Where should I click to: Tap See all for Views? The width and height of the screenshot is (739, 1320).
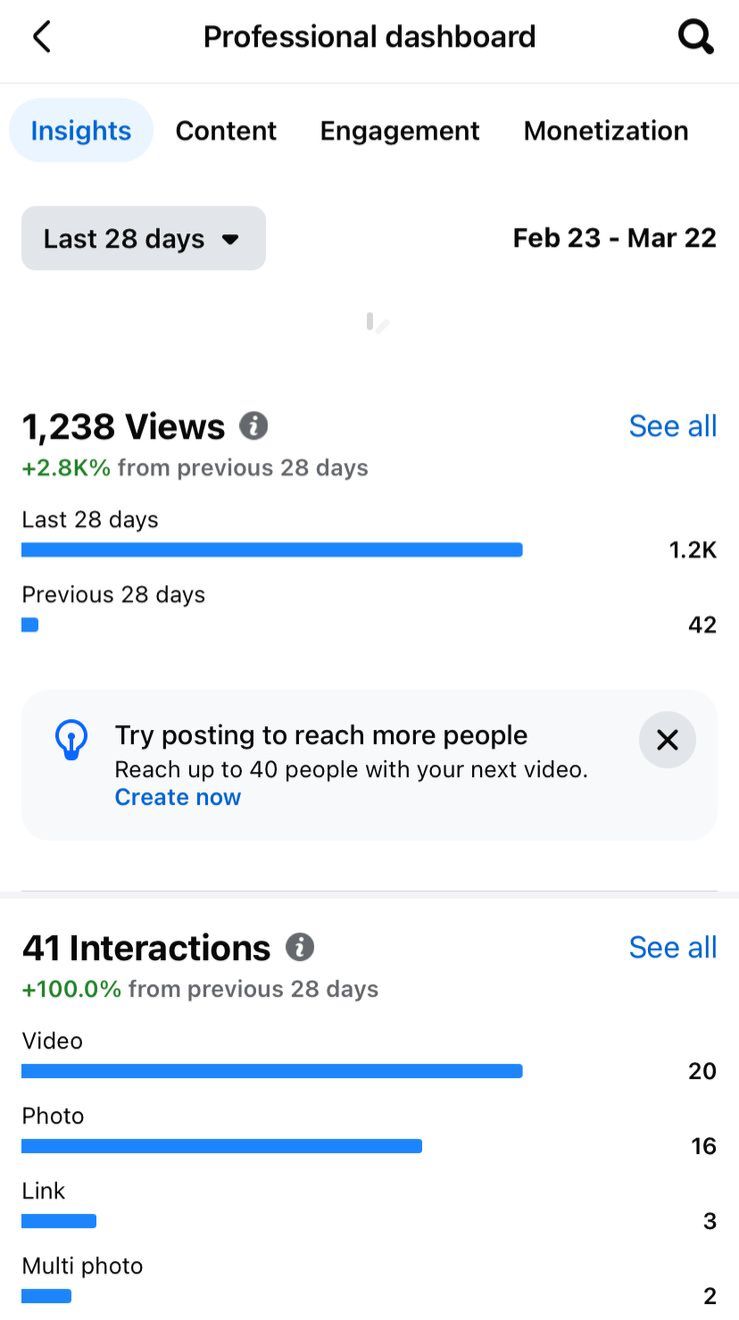tap(672, 426)
